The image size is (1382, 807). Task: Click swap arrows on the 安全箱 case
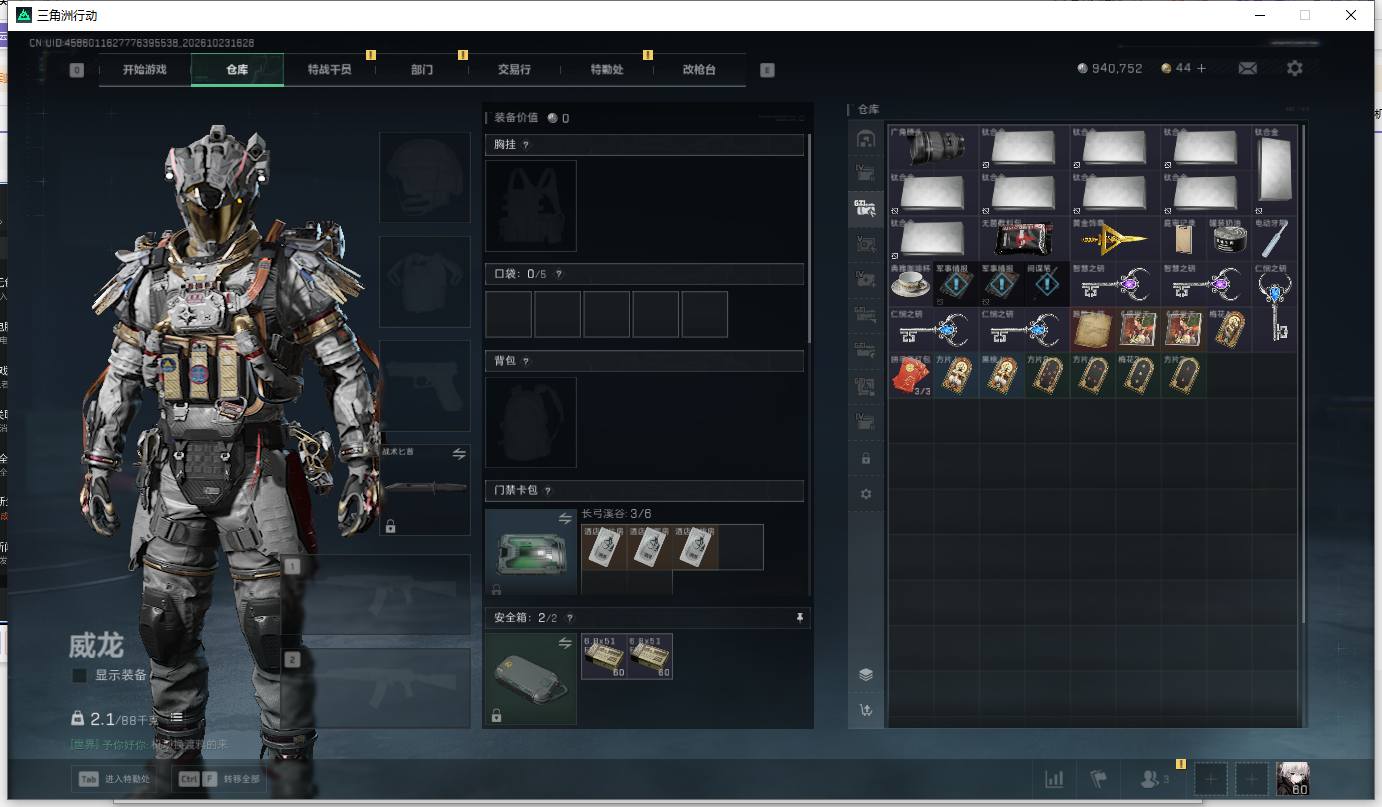[x=565, y=642]
